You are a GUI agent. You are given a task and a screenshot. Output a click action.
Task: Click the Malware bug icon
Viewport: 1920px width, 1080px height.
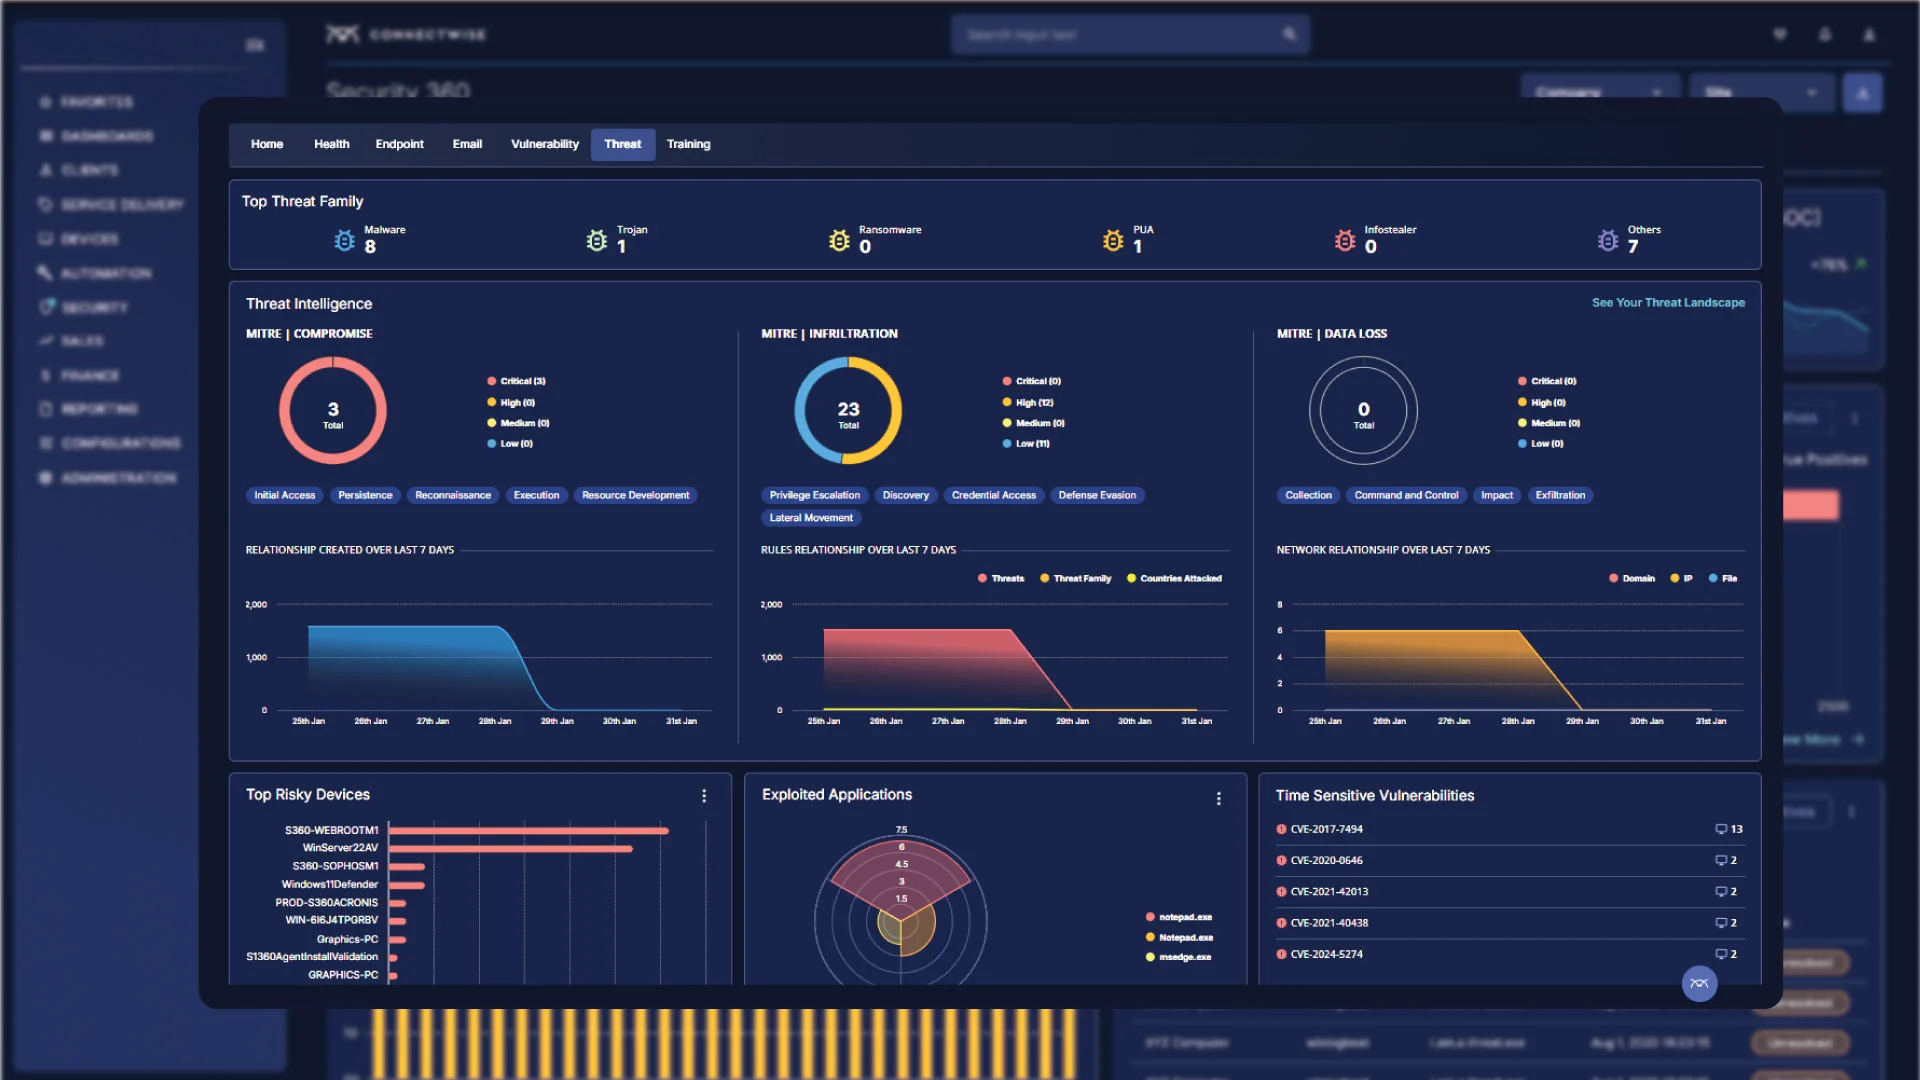344,241
